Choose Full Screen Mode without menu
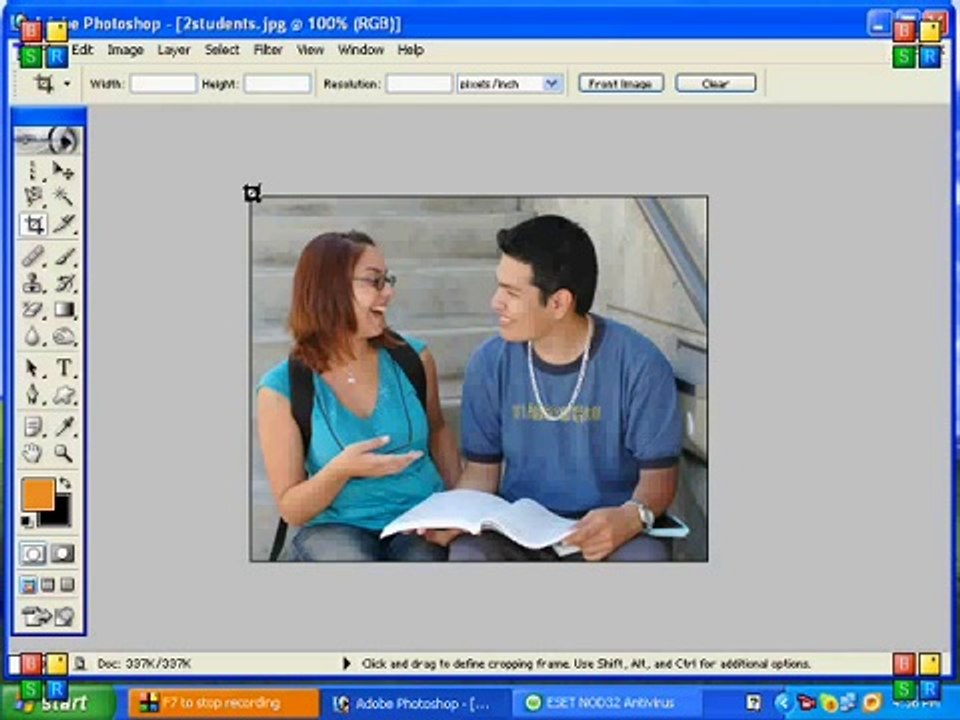This screenshot has height=720, width=960. 67,585
